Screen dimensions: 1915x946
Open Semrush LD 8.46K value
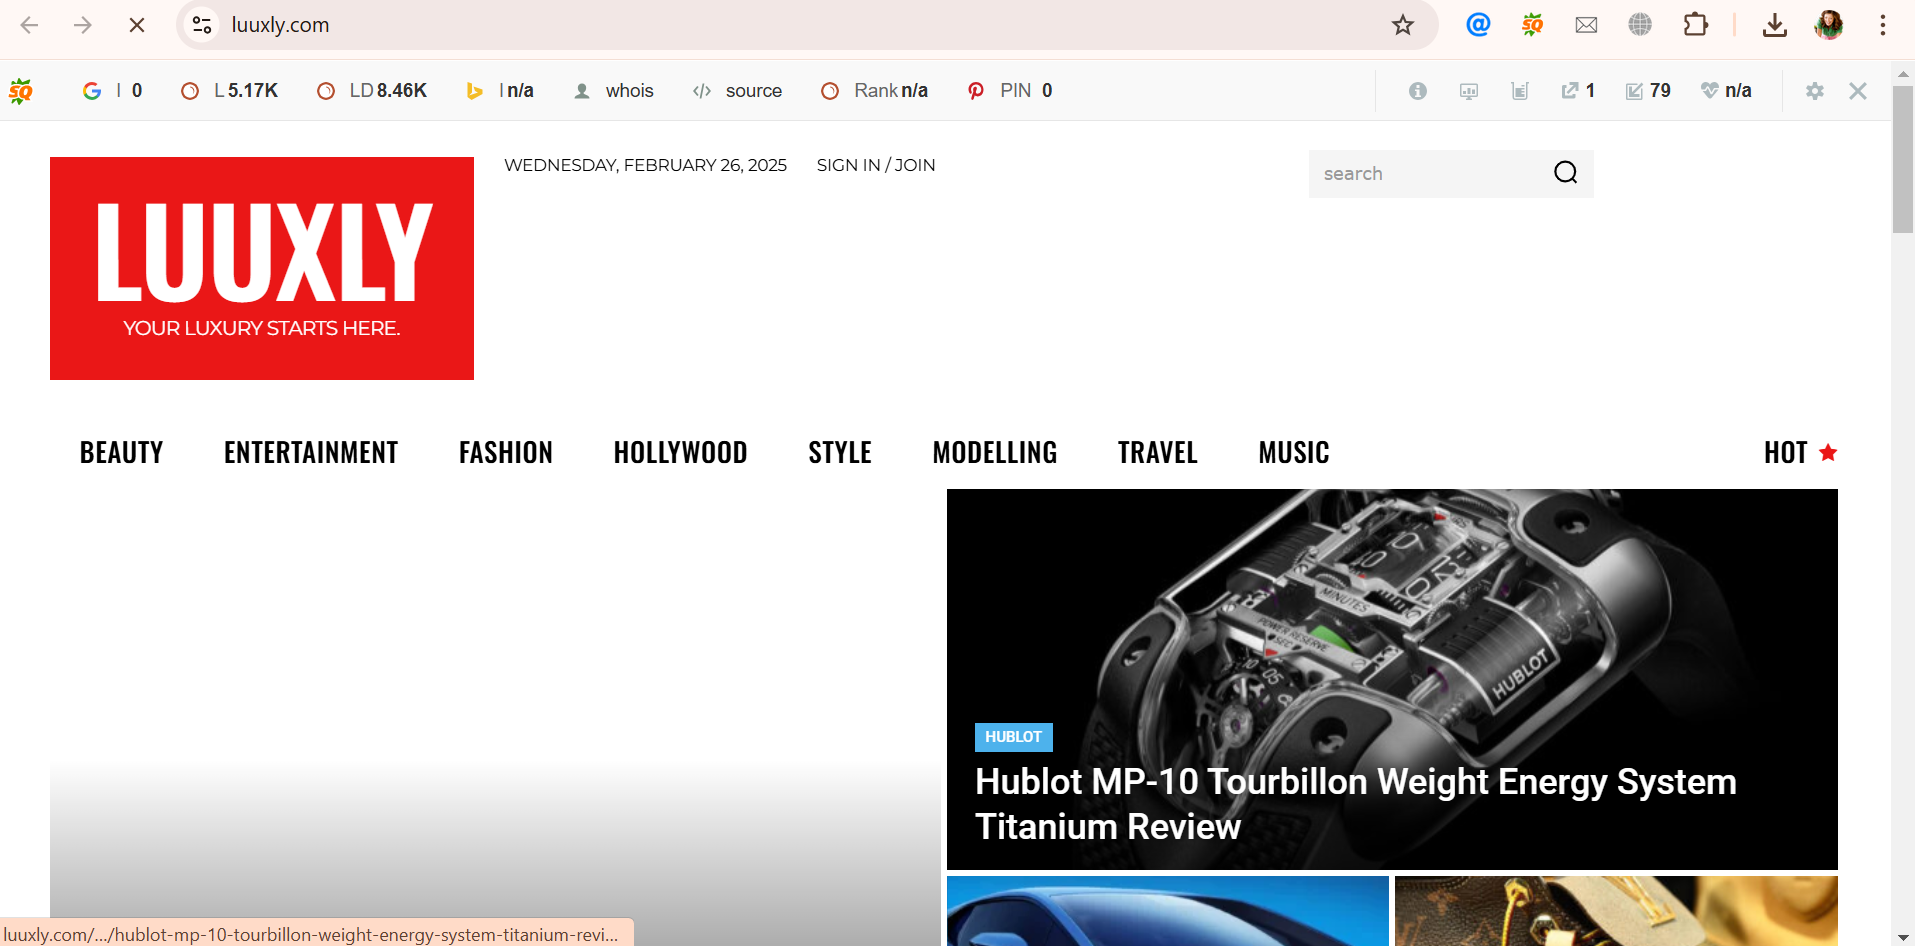pos(372,91)
